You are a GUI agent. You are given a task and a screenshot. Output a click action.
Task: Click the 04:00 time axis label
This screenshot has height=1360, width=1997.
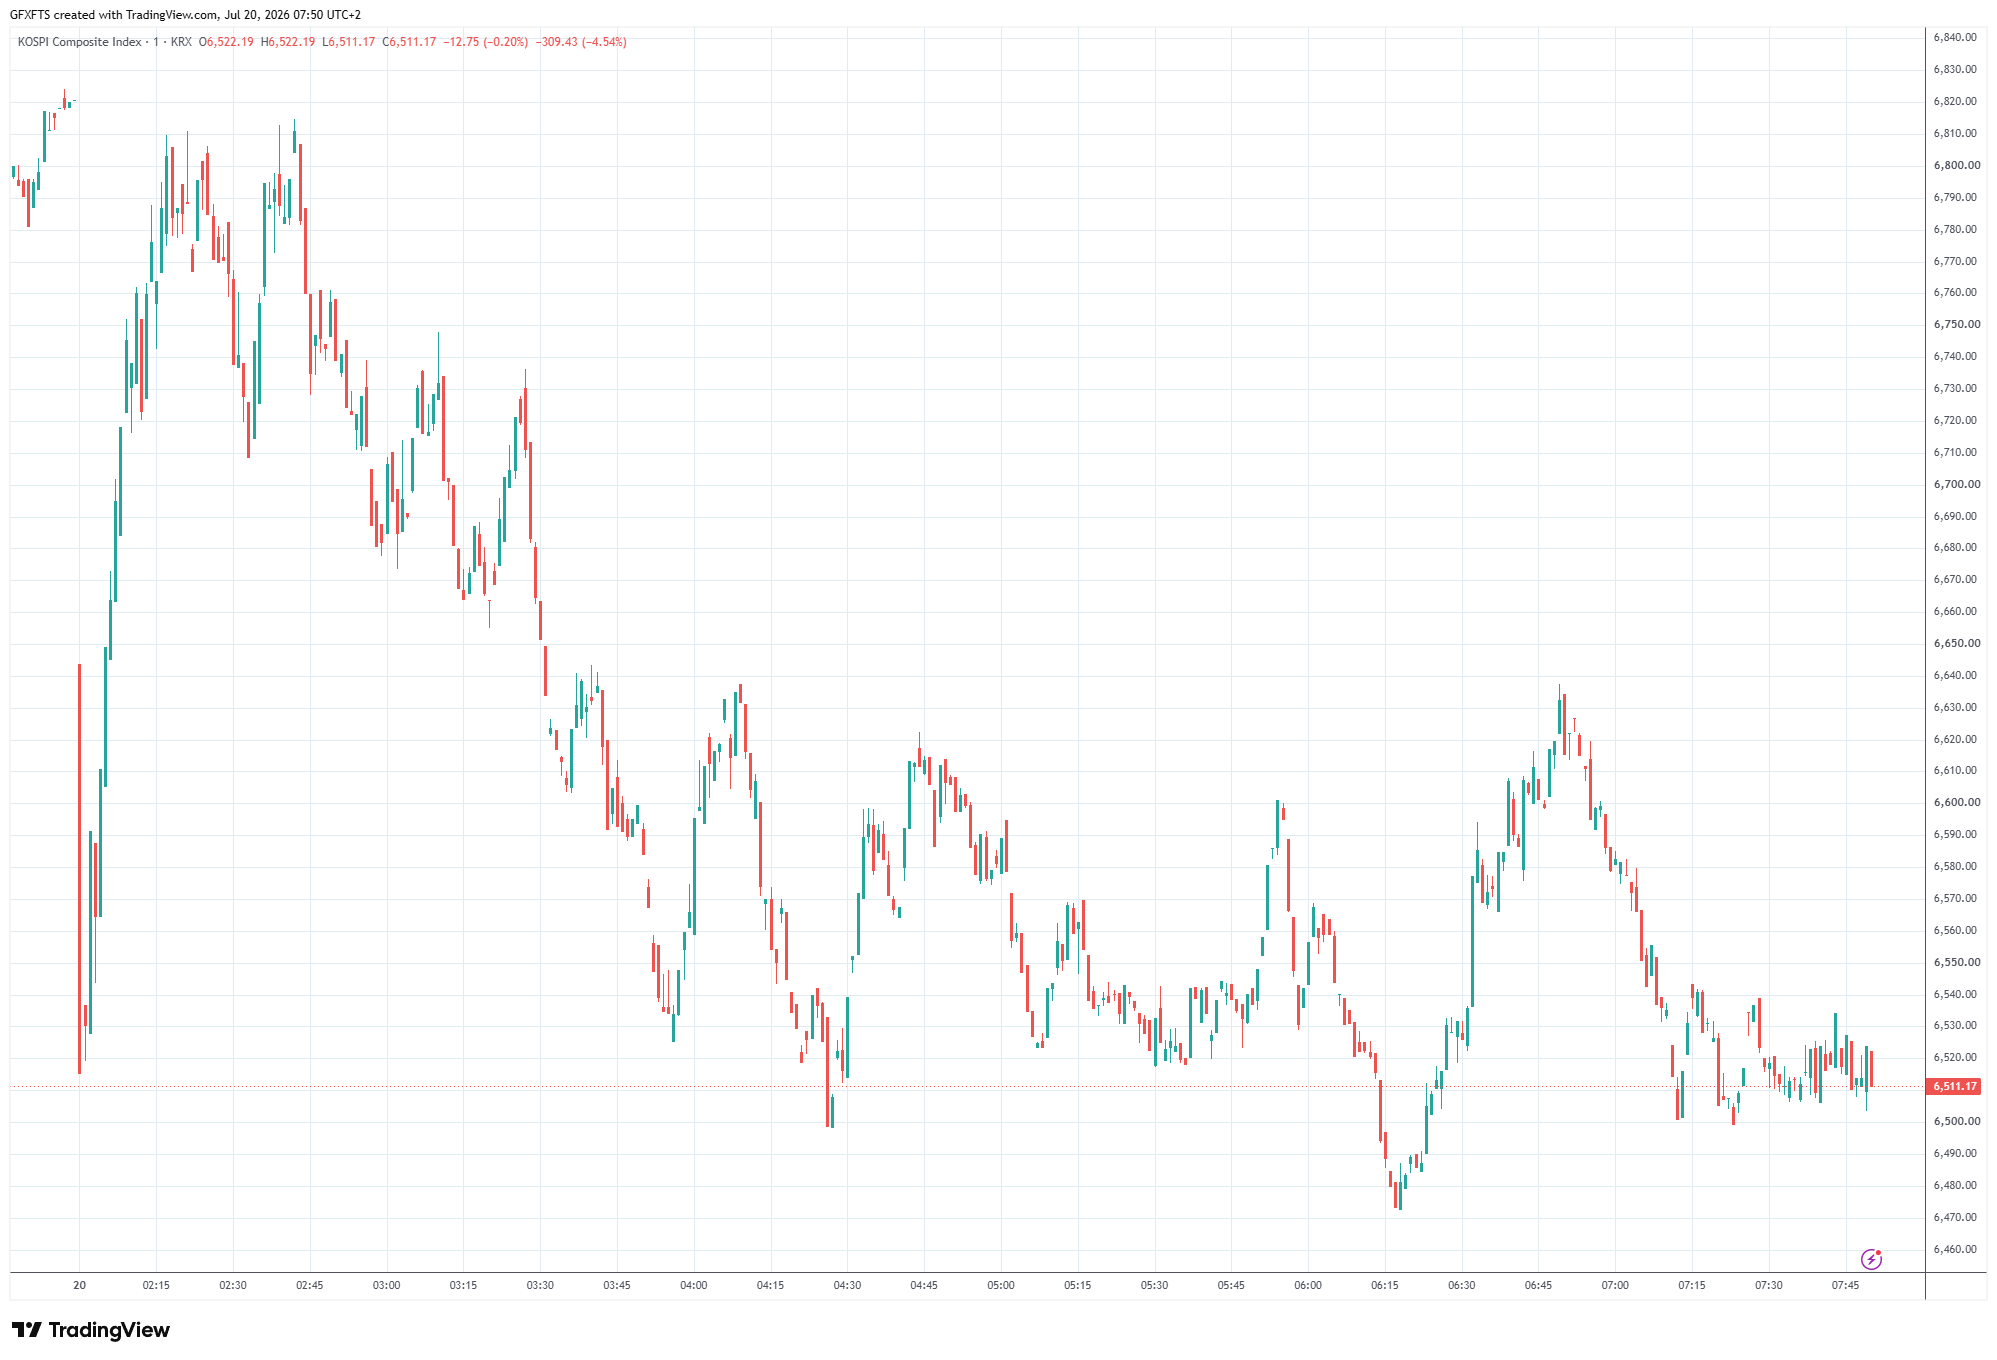(x=694, y=1286)
